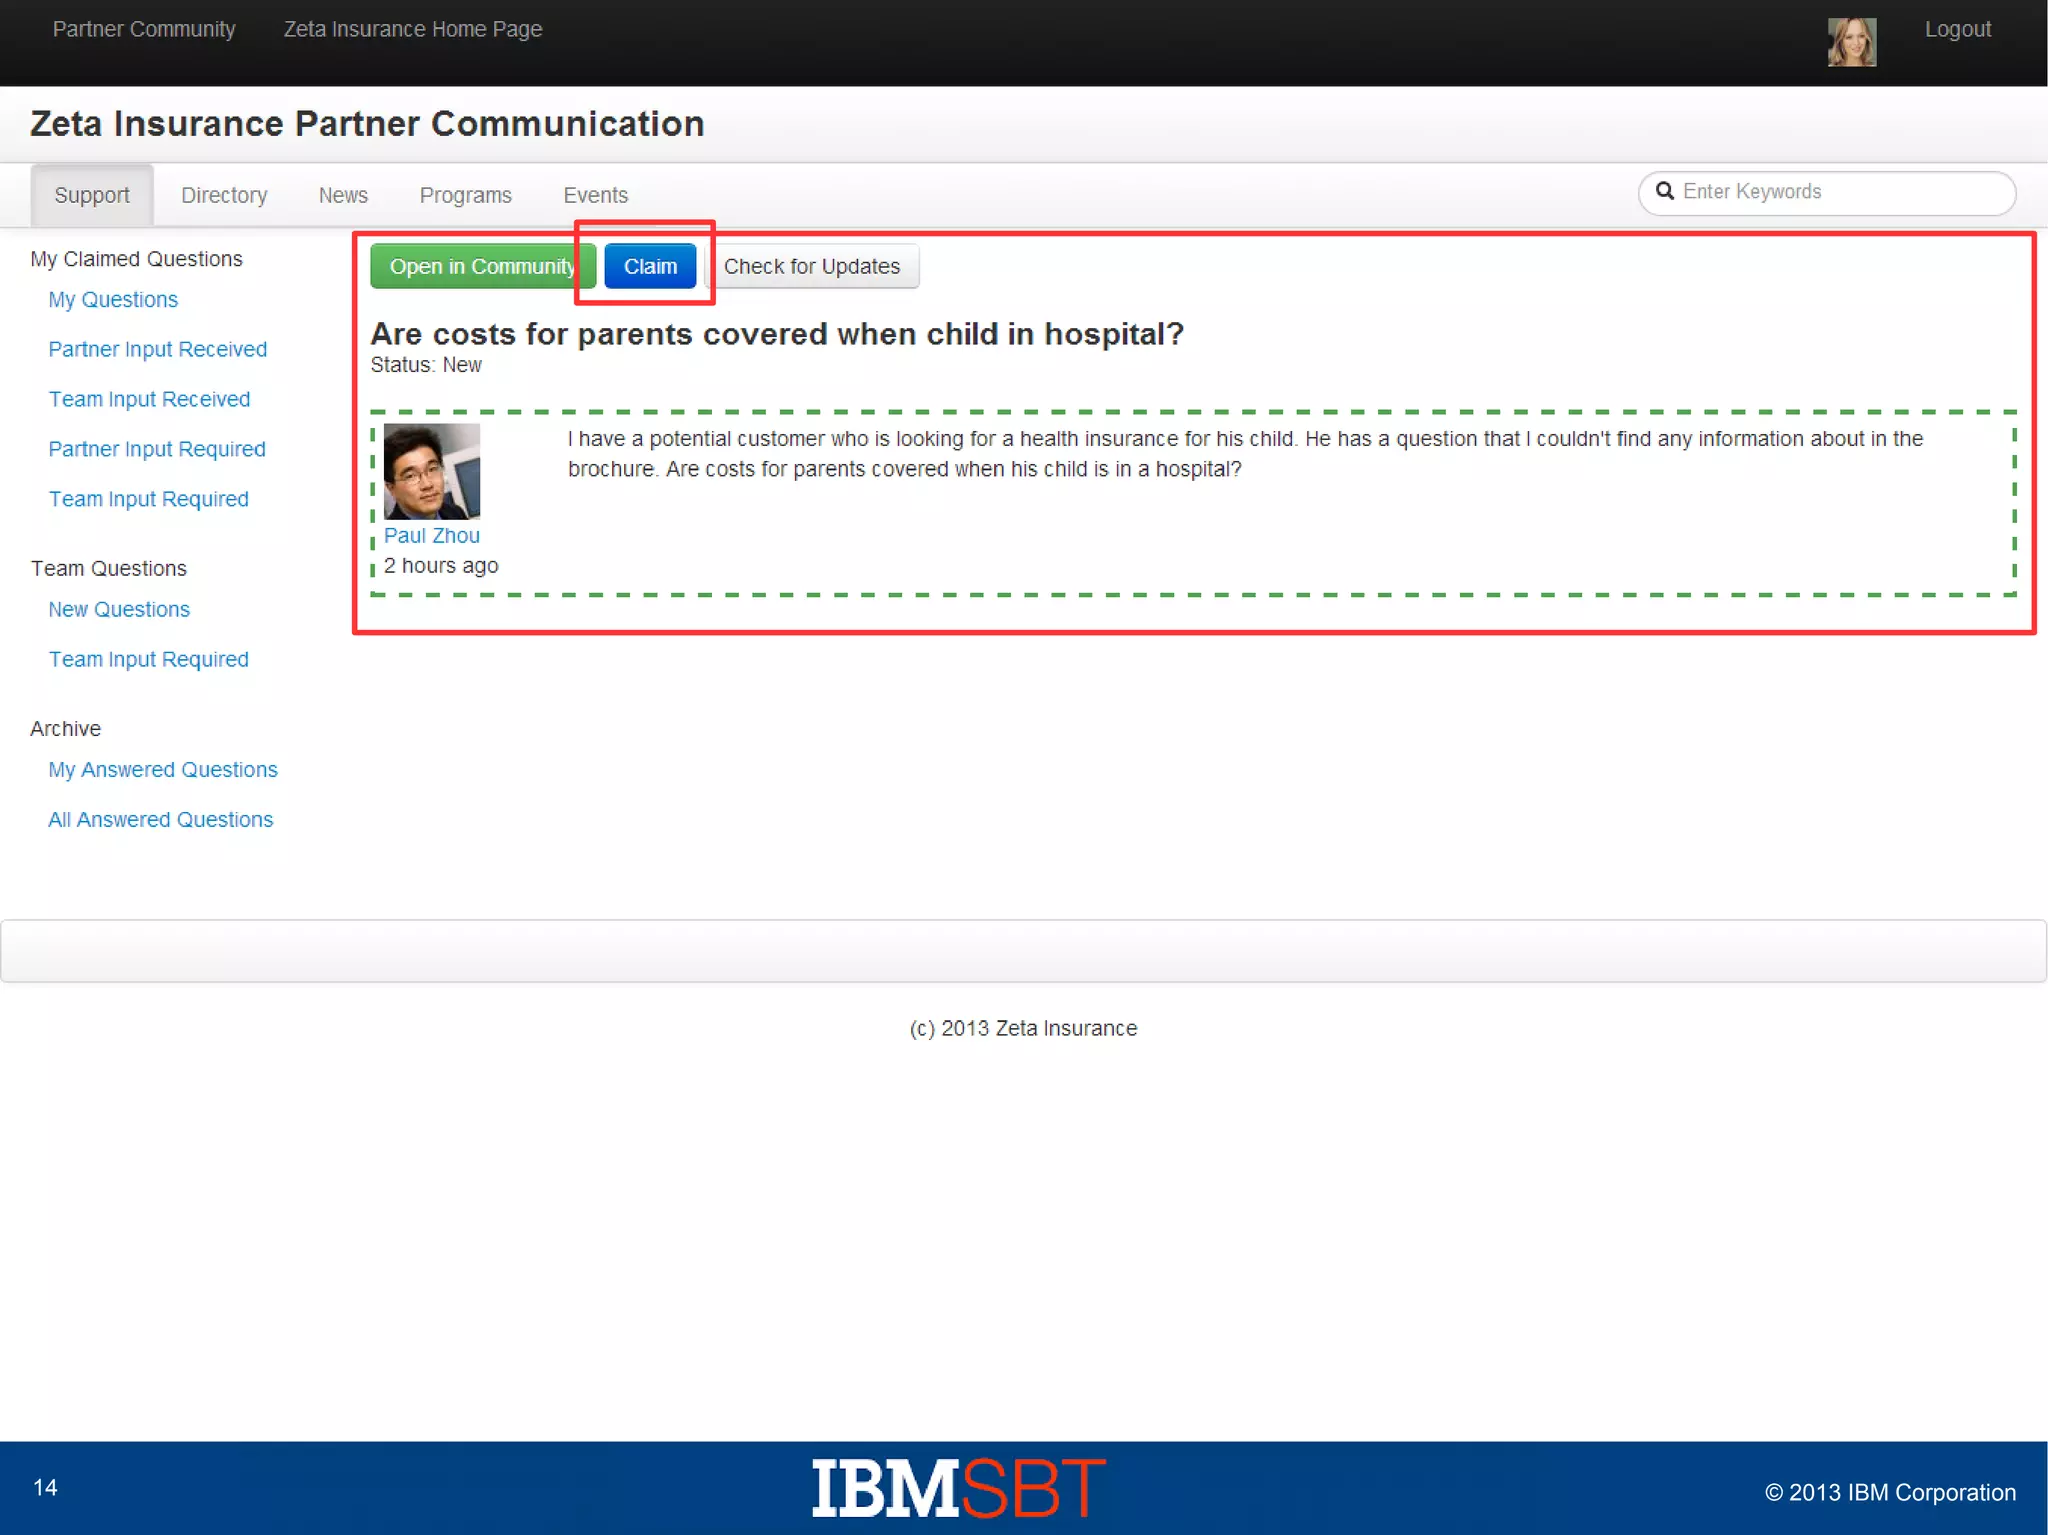Click the '2 hours ago' timestamp

pyautogui.click(x=441, y=565)
